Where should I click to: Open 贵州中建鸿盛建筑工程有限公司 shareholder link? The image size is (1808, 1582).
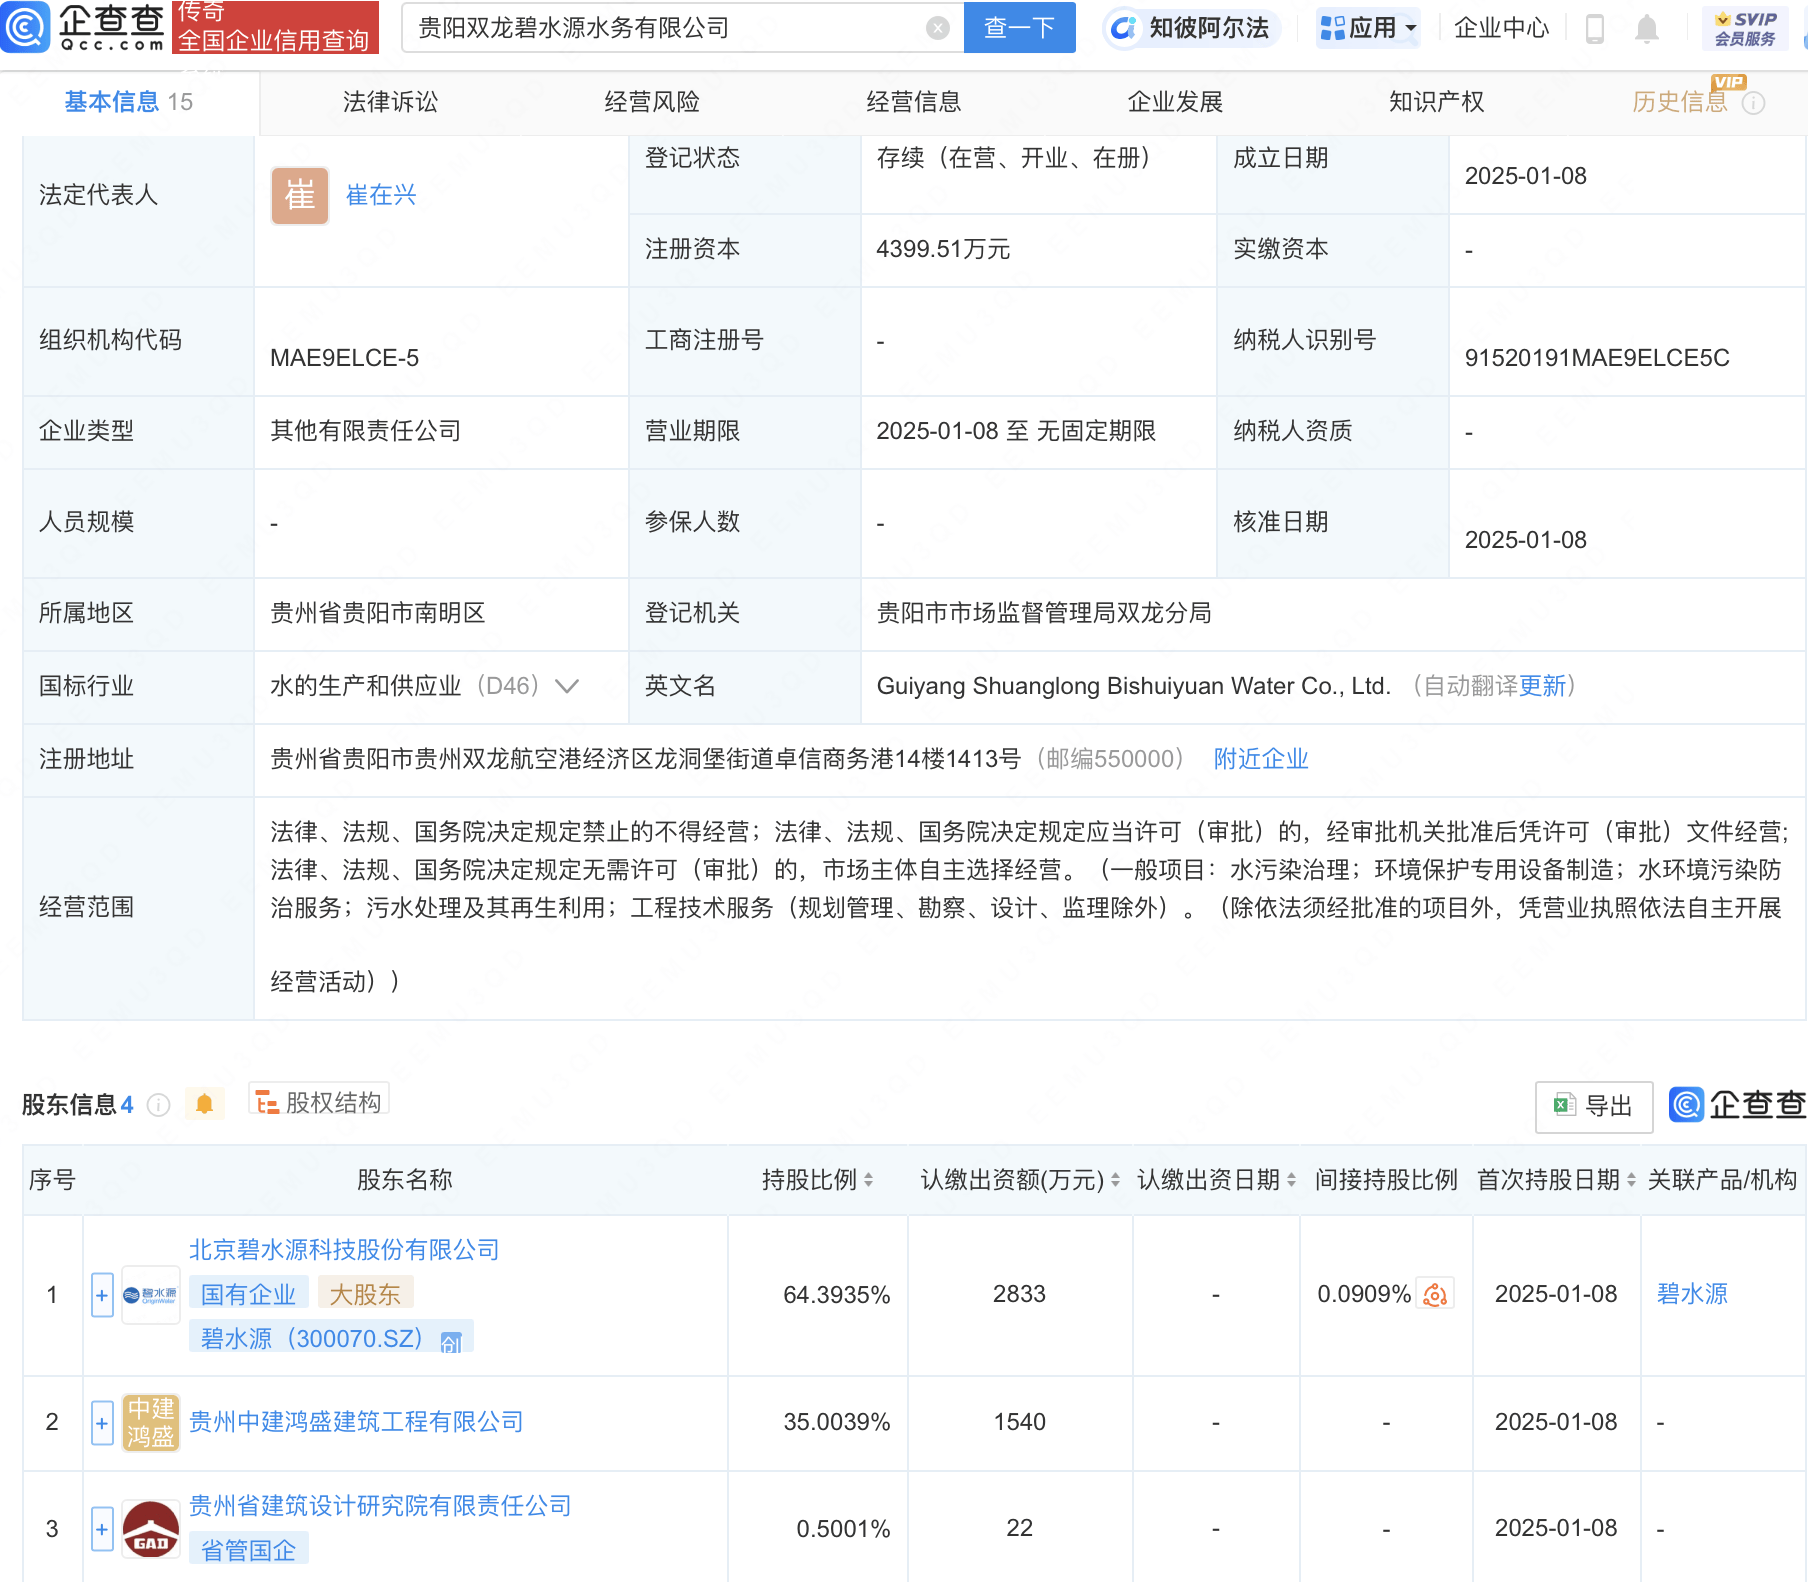(x=356, y=1422)
